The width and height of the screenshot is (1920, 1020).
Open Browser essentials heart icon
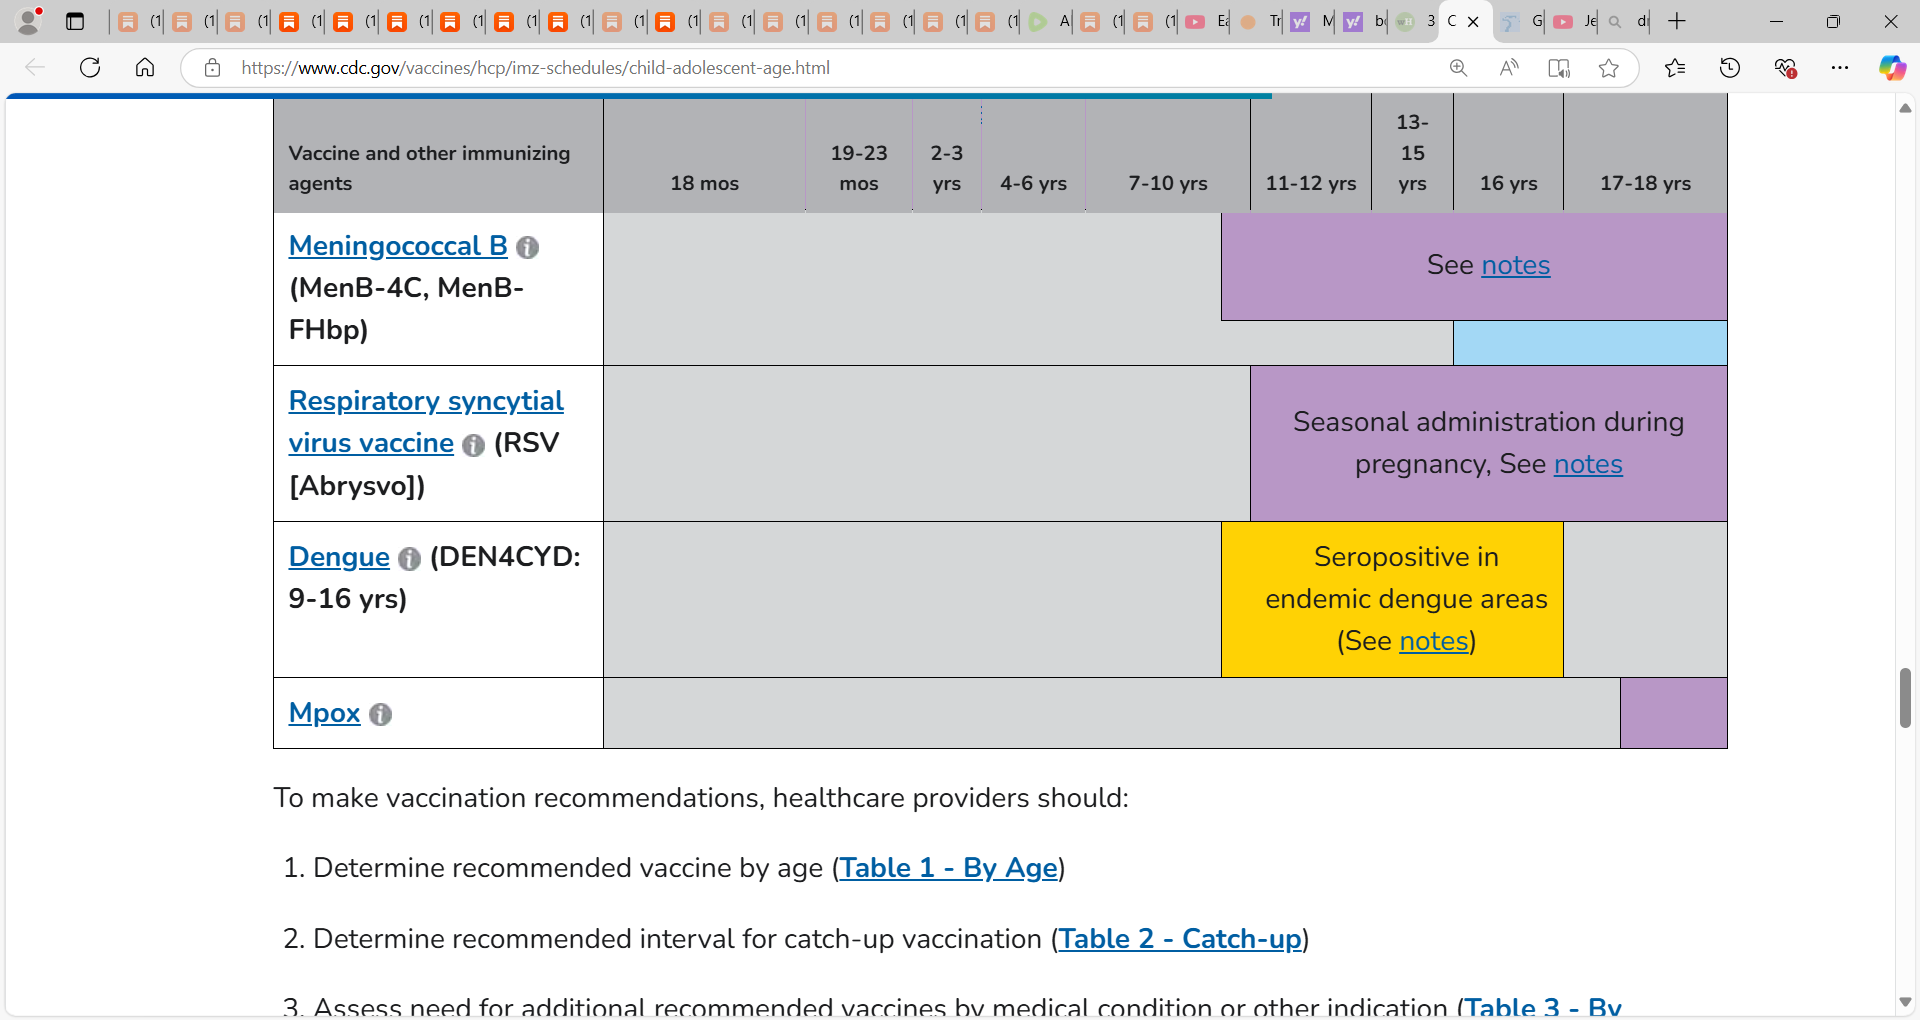[x=1785, y=67]
